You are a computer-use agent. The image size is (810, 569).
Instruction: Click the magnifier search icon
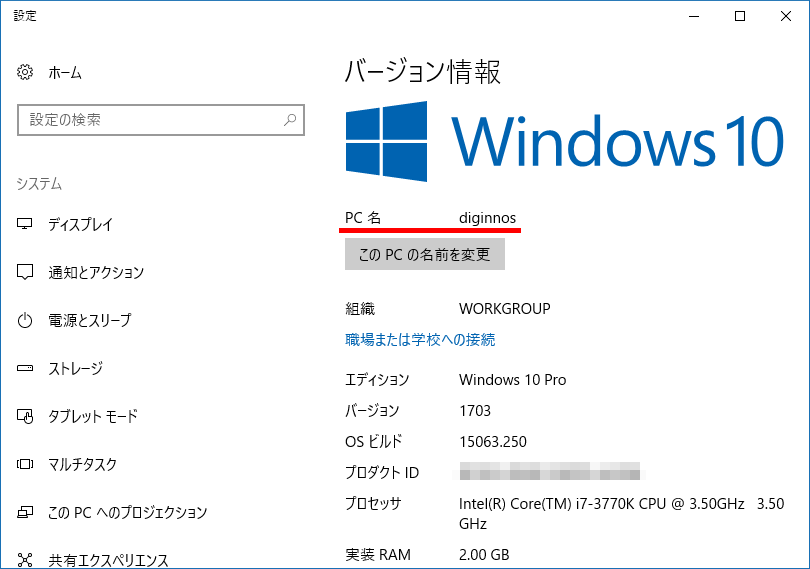click(x=290, y=120)
